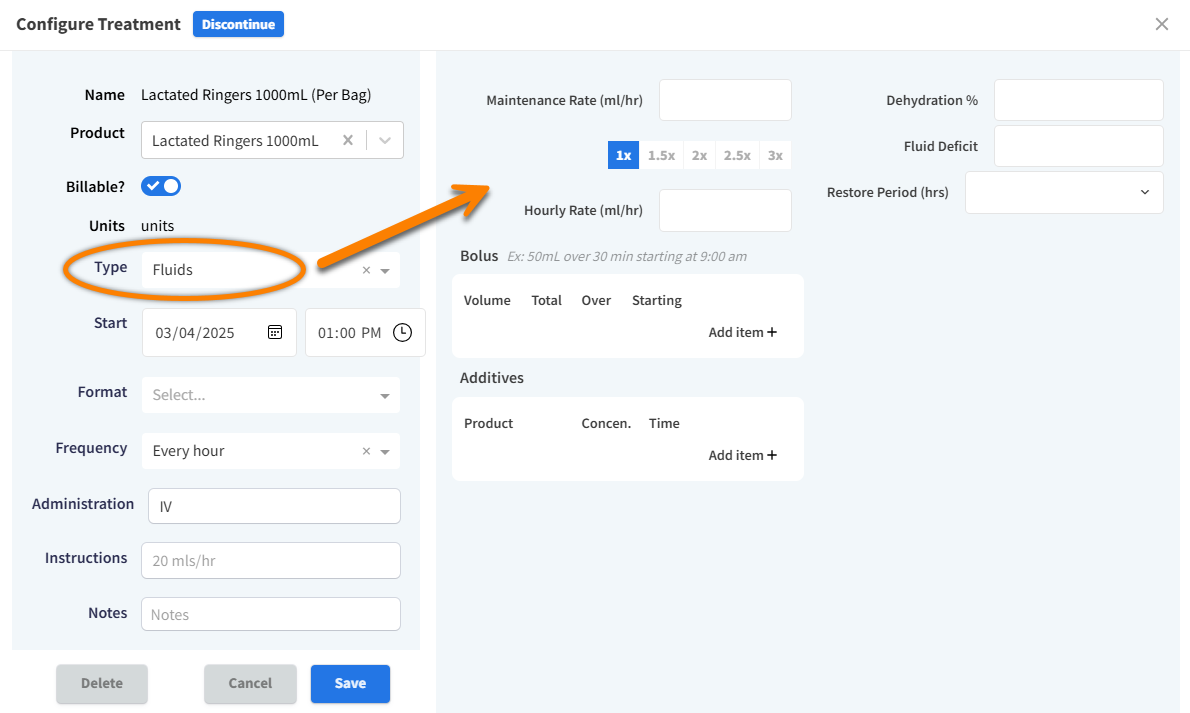Close the Configure Treatment dialog

(1161, 24)
